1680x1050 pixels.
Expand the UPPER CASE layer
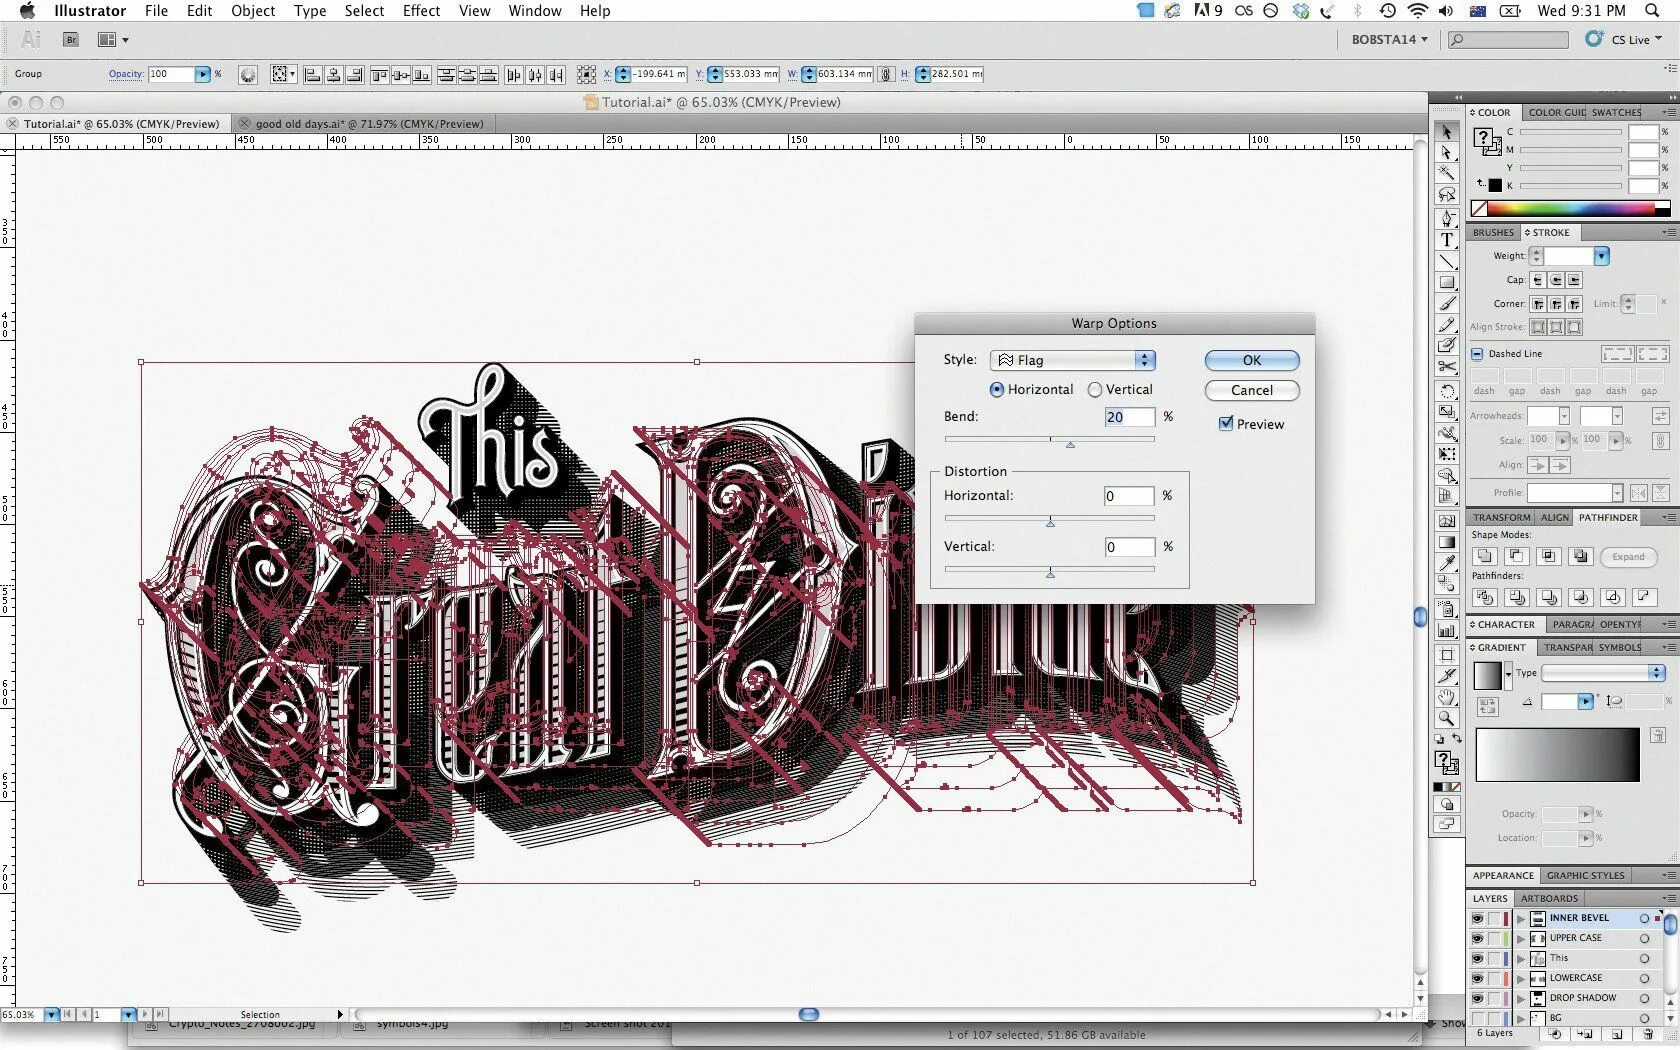click(1521, 938)
